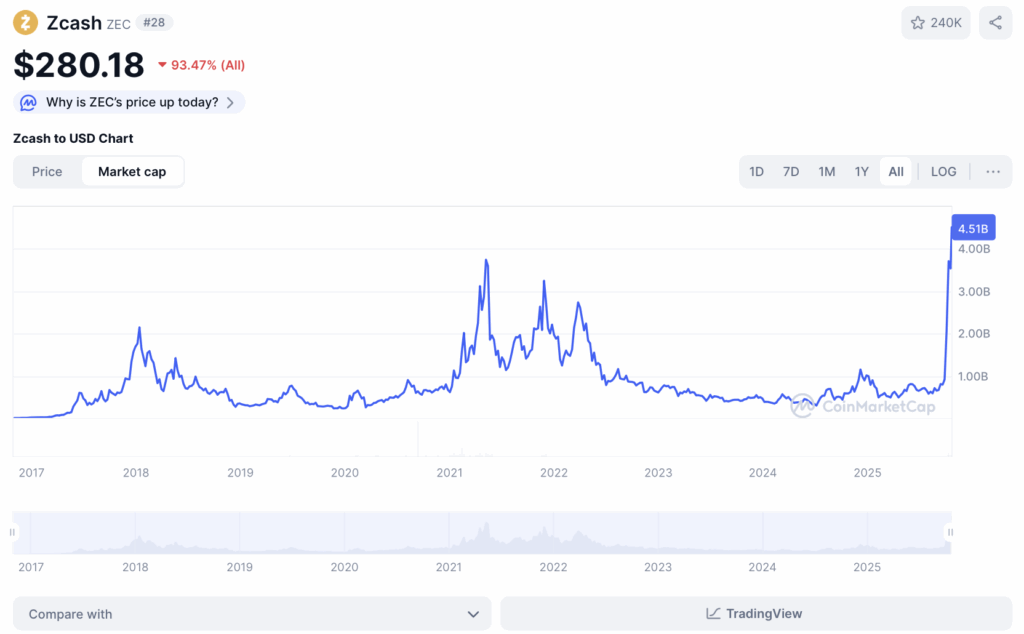Toggle LOG scale on the chart
The image size is (1024, 634).
tap(943, 172)
